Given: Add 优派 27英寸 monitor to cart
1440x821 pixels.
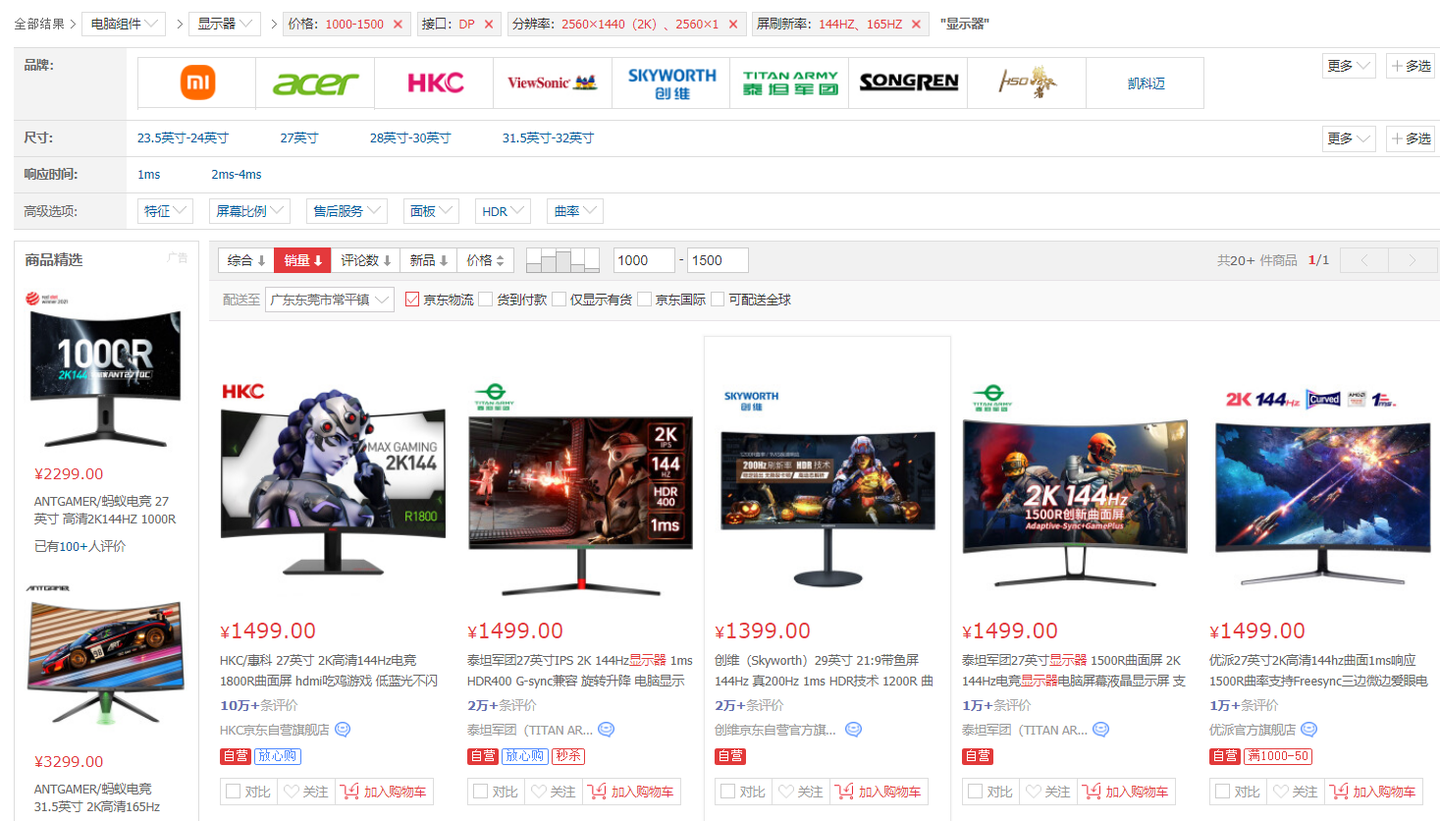Looking at the screenshot, I should pos(1375,792).
